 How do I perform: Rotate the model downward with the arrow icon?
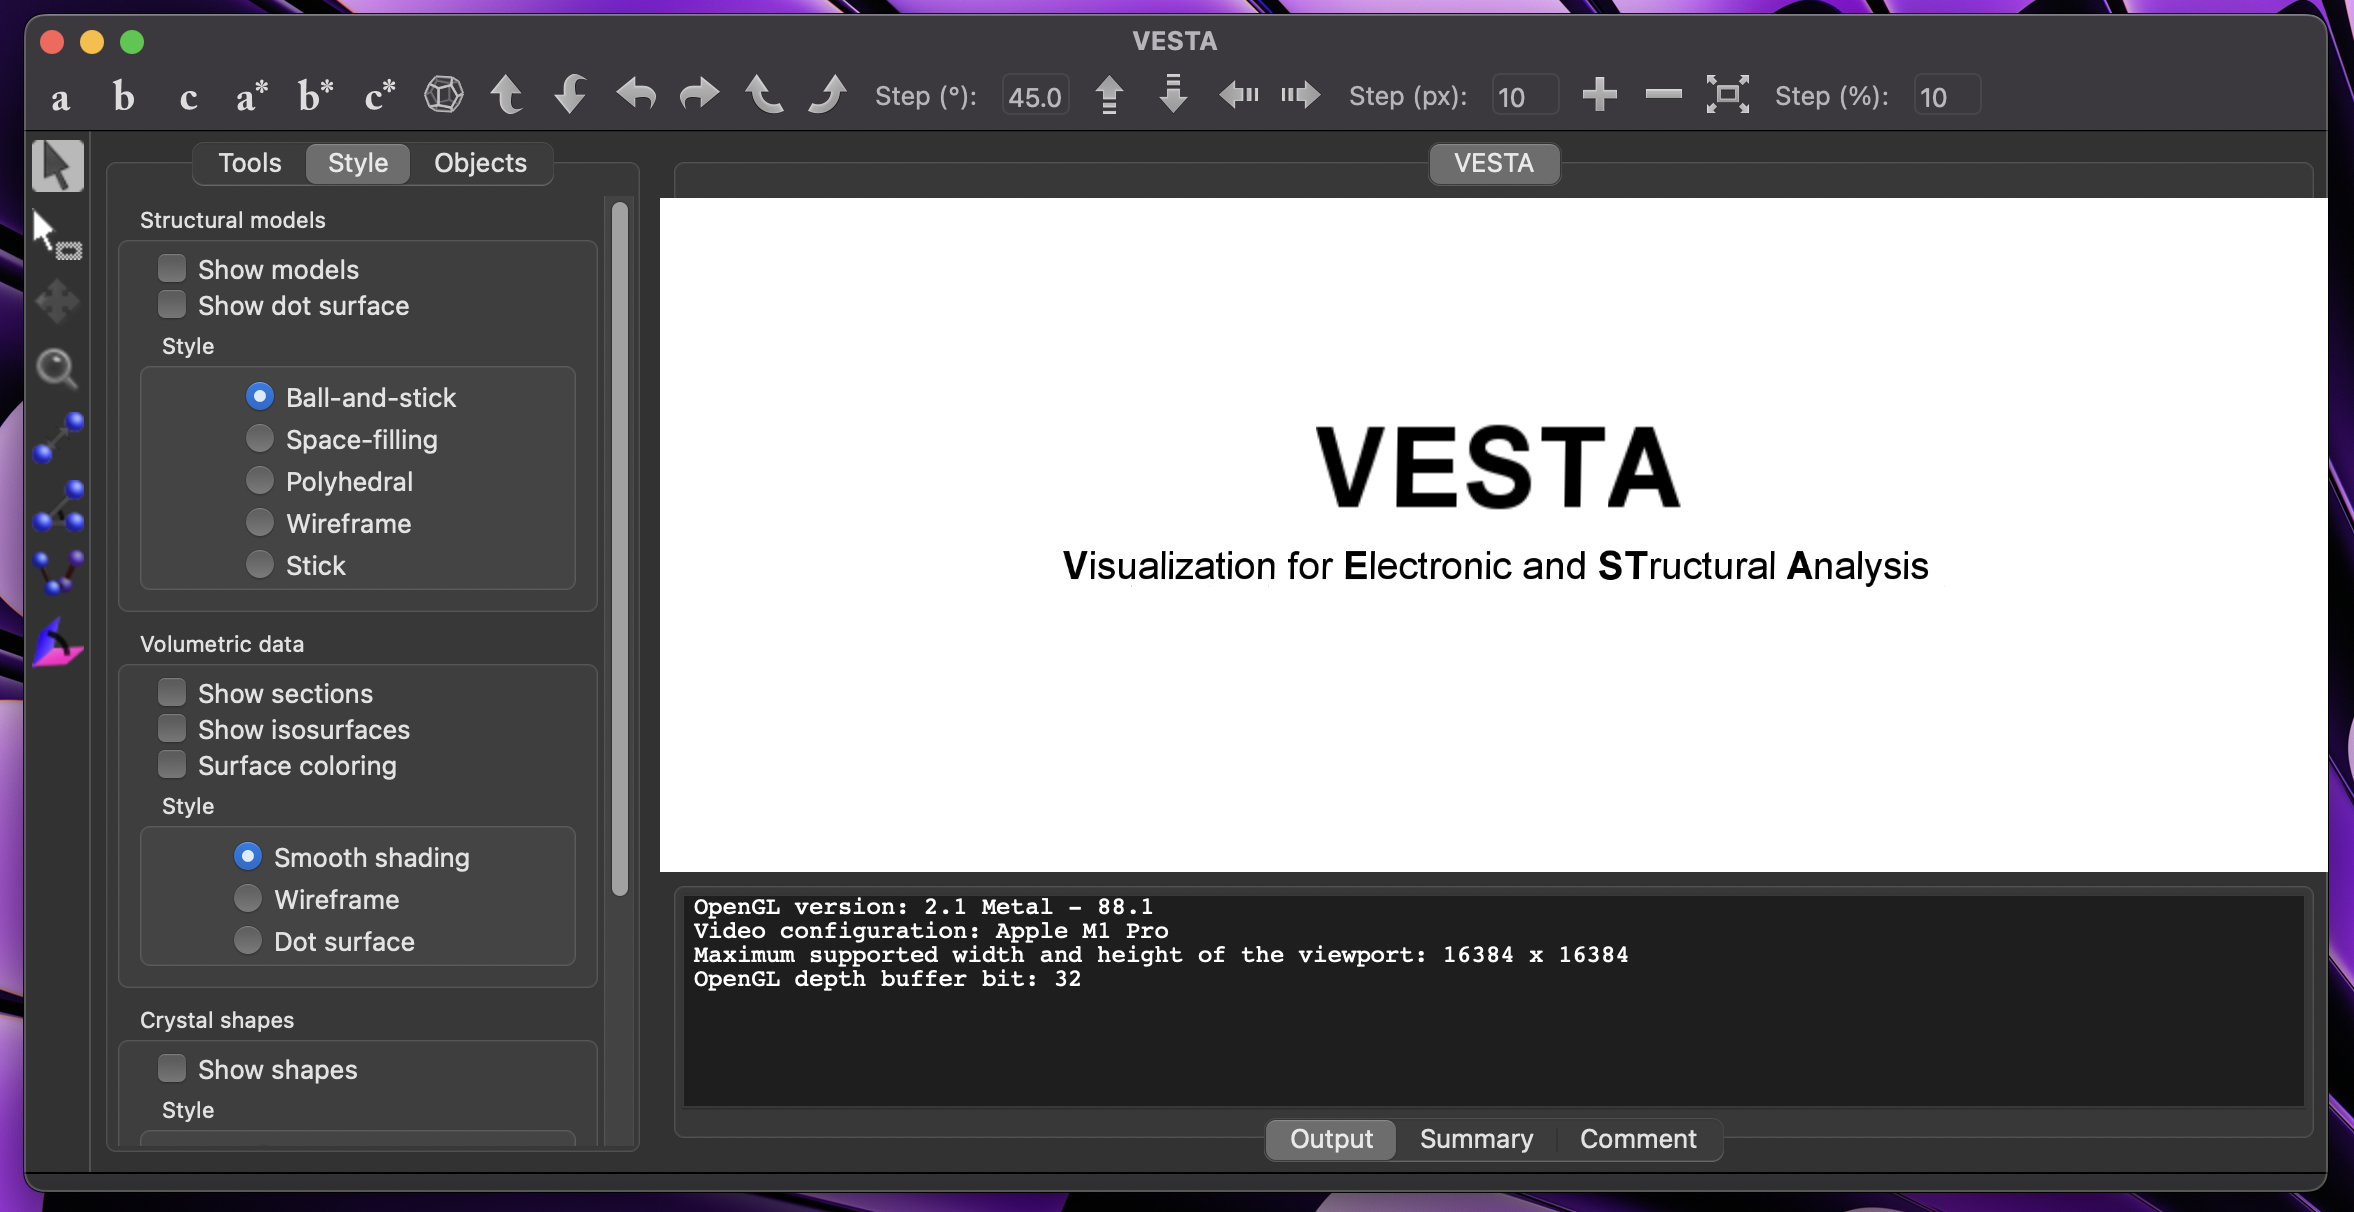click(x=570, y=96)
